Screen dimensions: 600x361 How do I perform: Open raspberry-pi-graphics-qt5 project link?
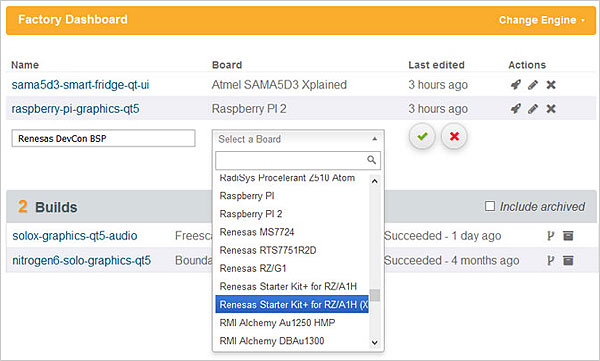click(x=75, y=109)
